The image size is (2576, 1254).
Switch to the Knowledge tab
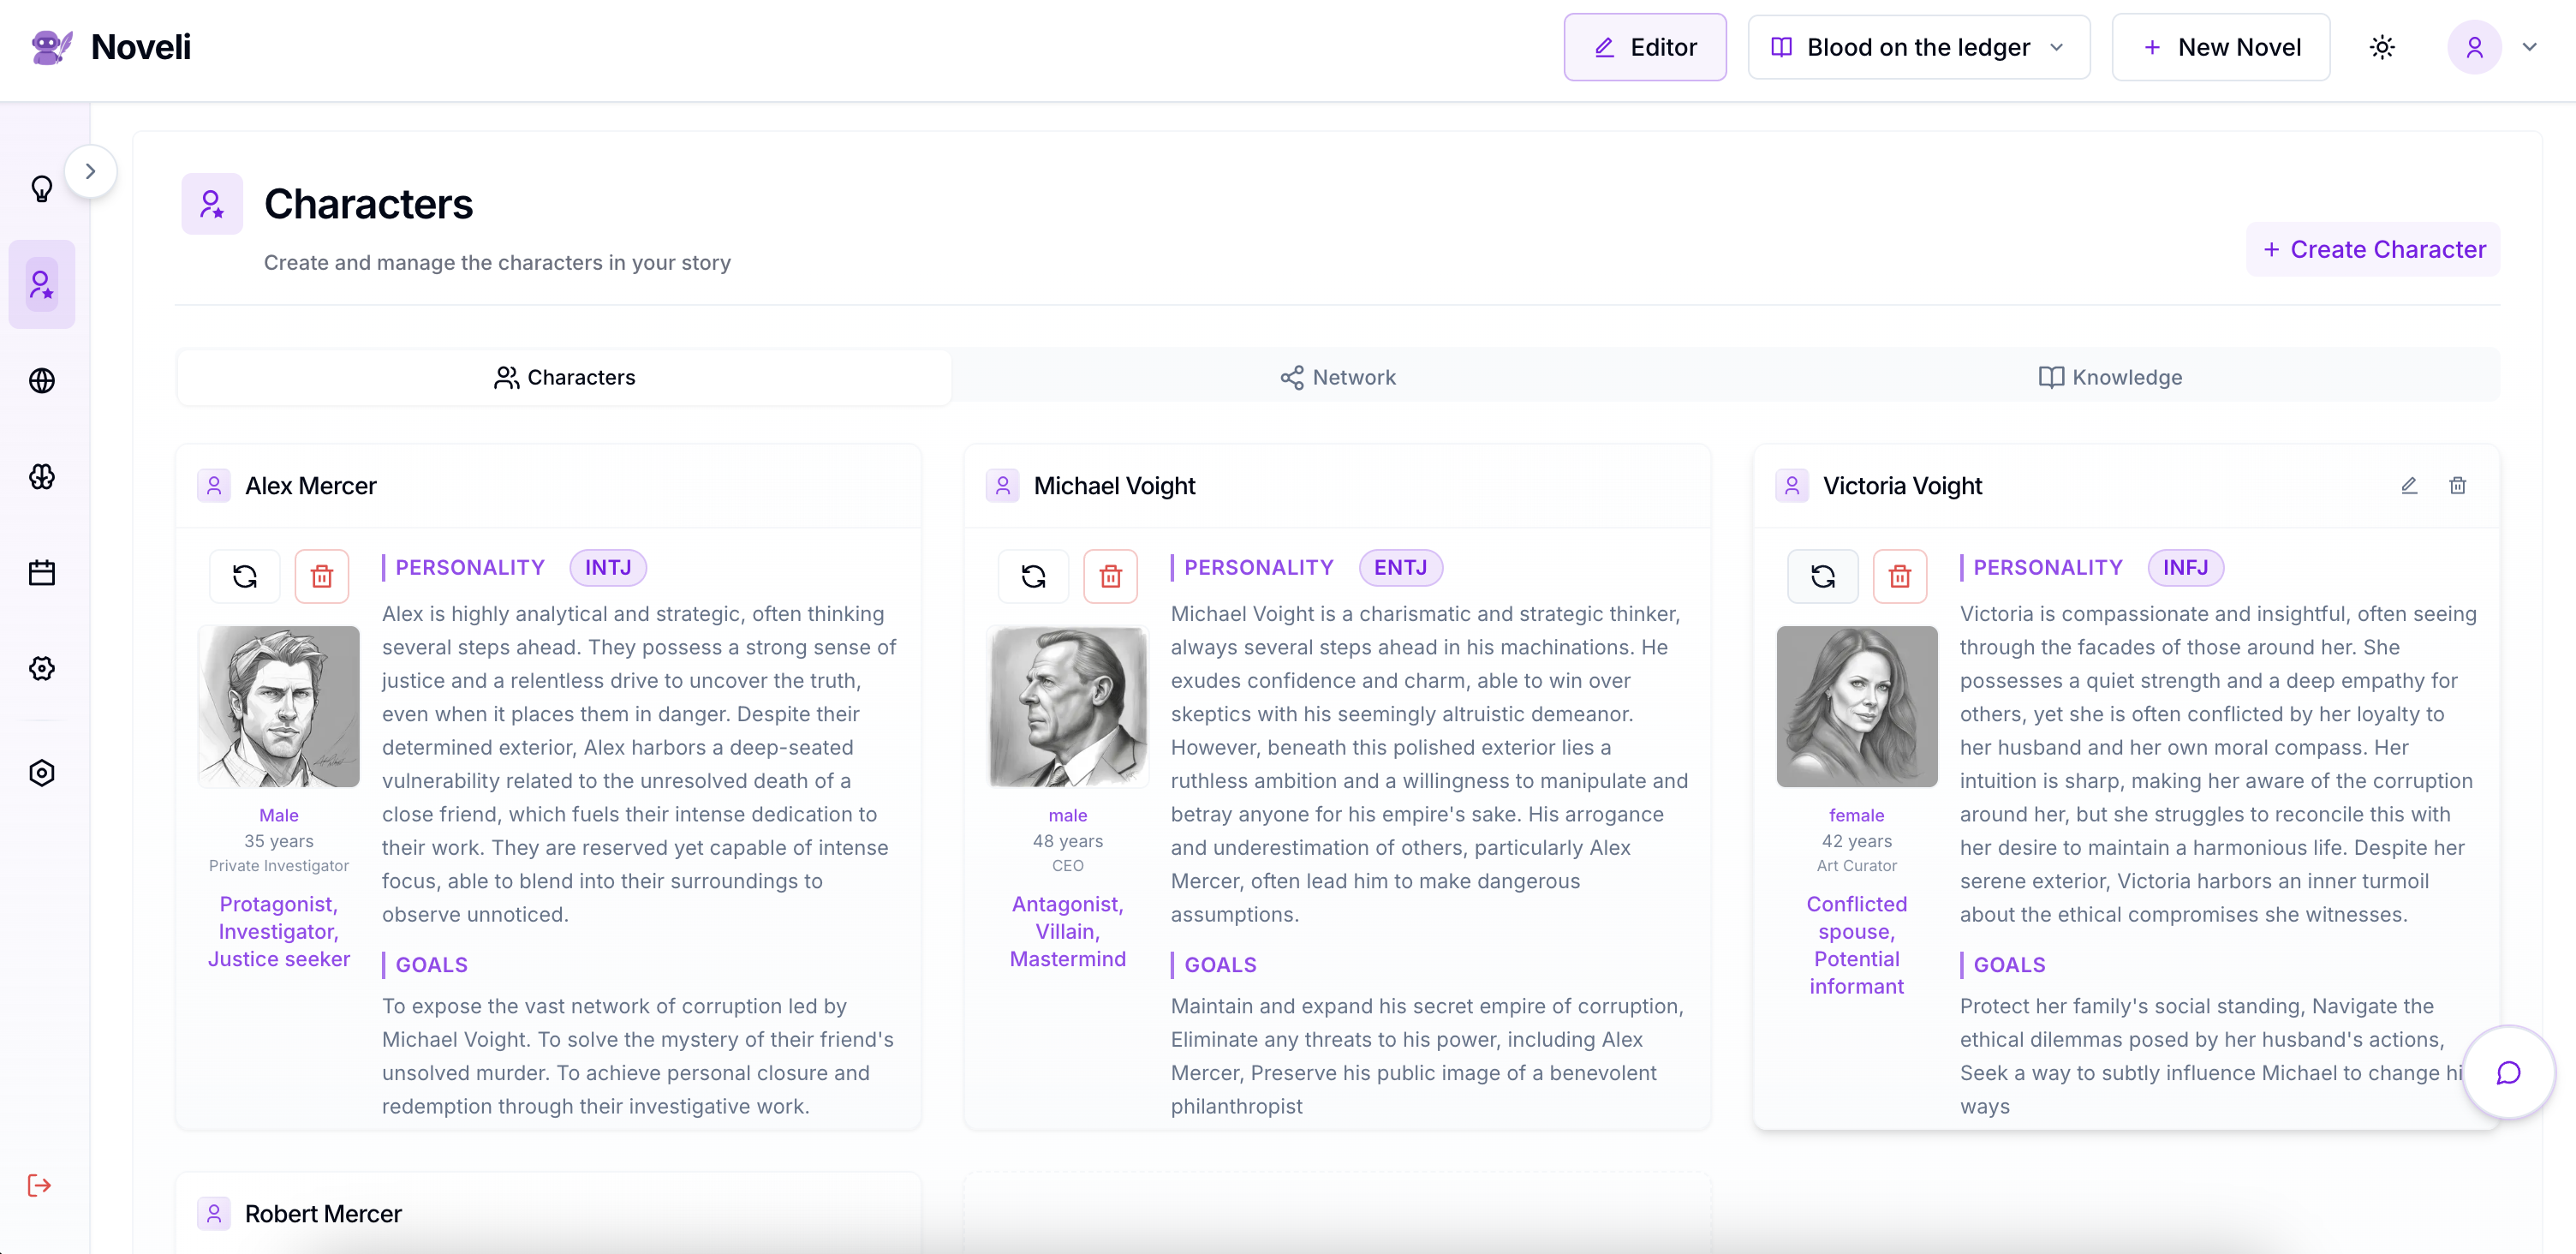click(2110, 377)
